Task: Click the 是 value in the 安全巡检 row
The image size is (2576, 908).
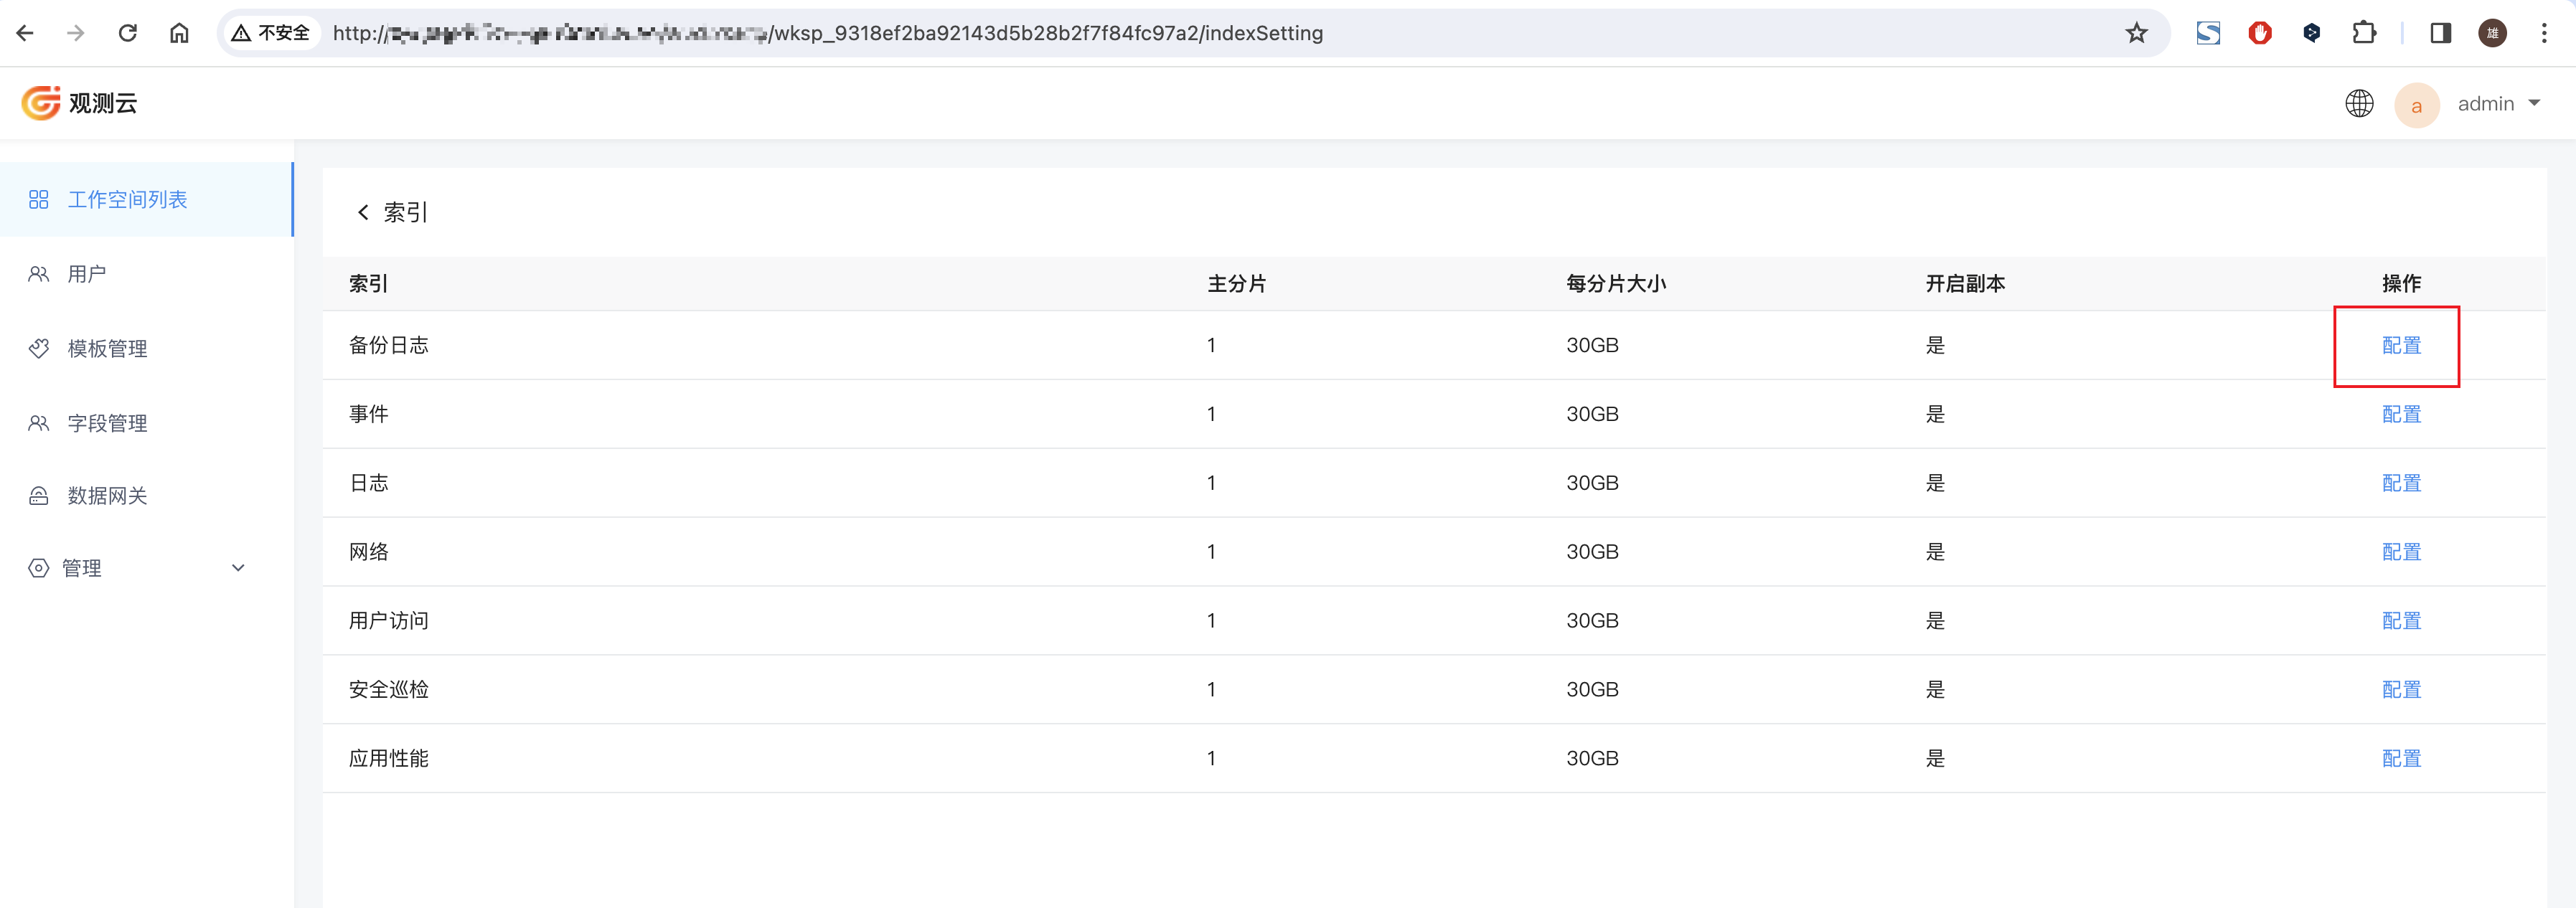Action: (1935, 690)
